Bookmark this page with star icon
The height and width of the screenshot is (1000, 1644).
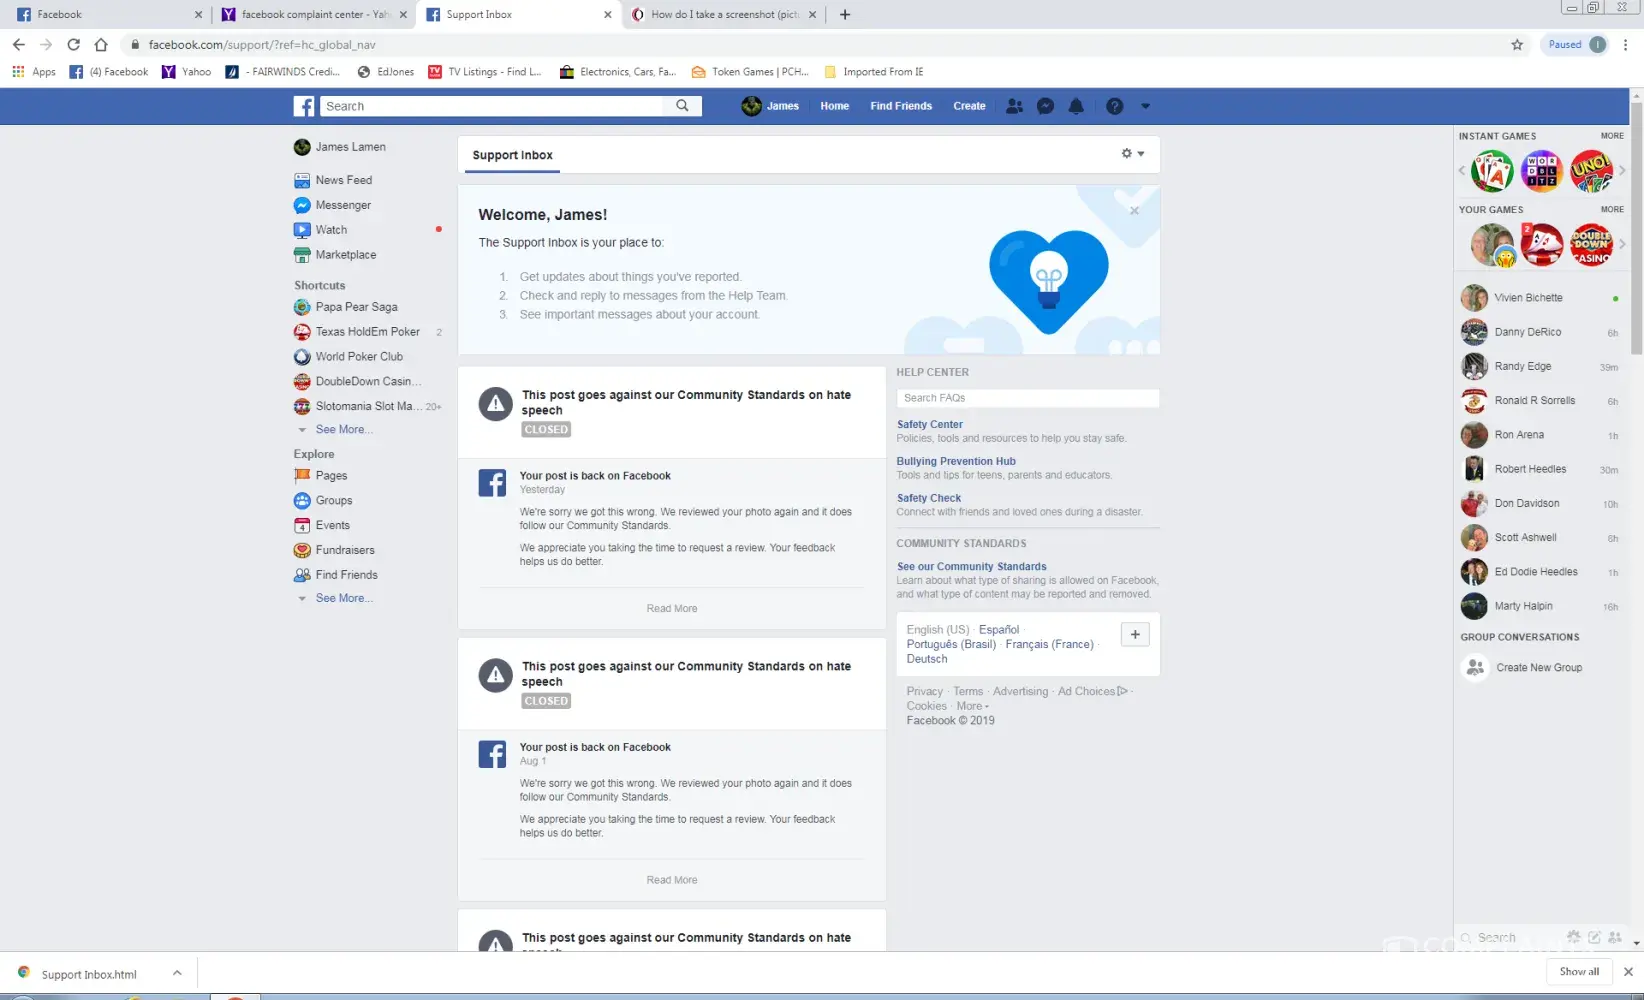[1517, 44]
